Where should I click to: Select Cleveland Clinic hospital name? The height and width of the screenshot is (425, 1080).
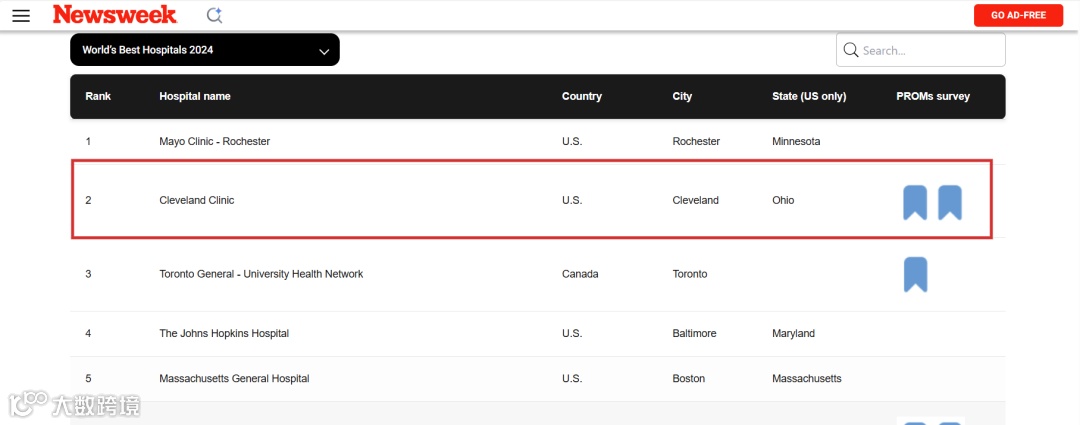tap(196, 200)
